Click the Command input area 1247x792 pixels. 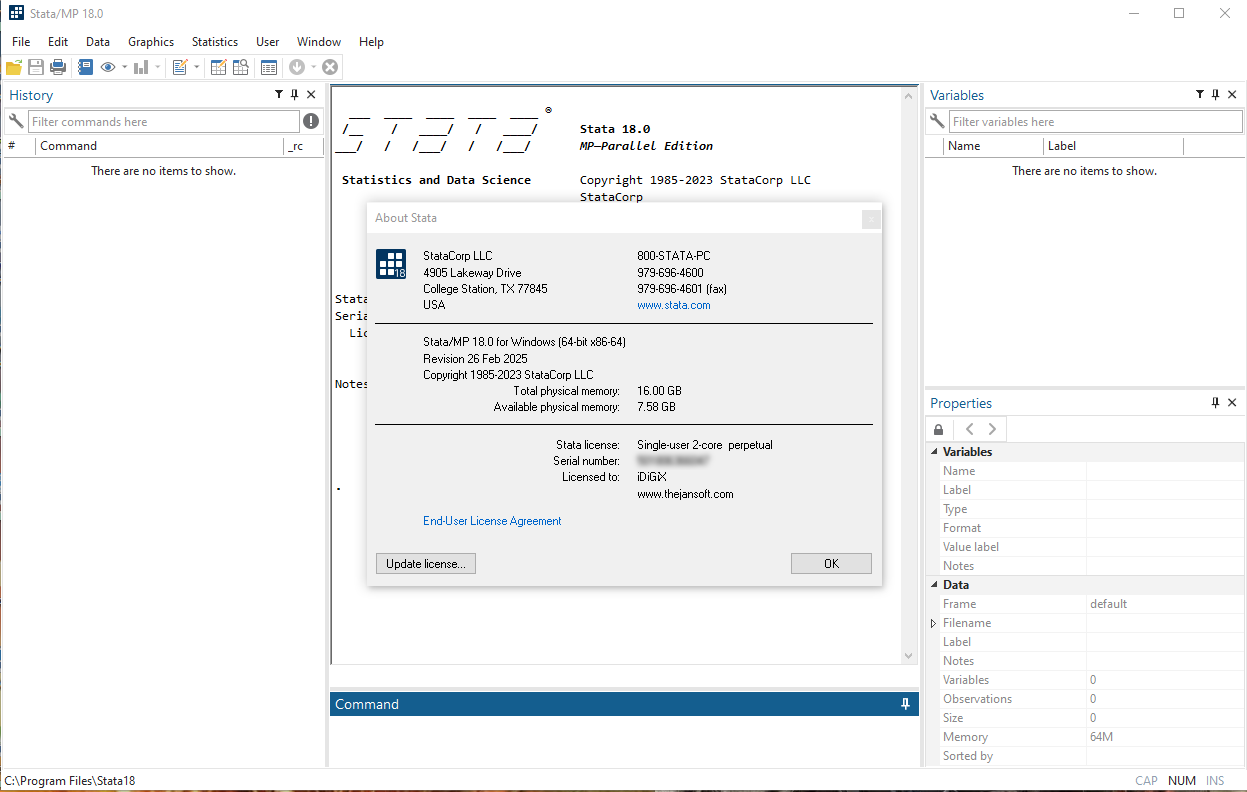pos(624,741)
